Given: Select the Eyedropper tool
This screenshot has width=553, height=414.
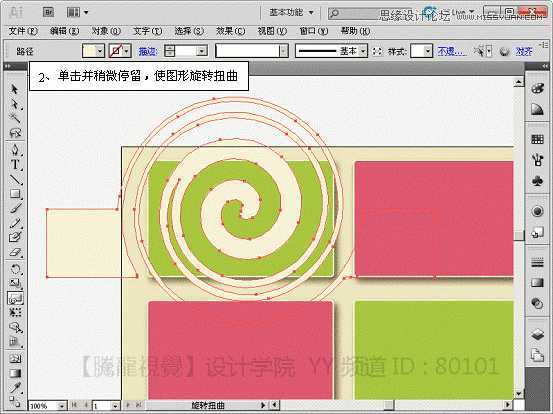Looking at the screenshot, I should click(15, 388).
